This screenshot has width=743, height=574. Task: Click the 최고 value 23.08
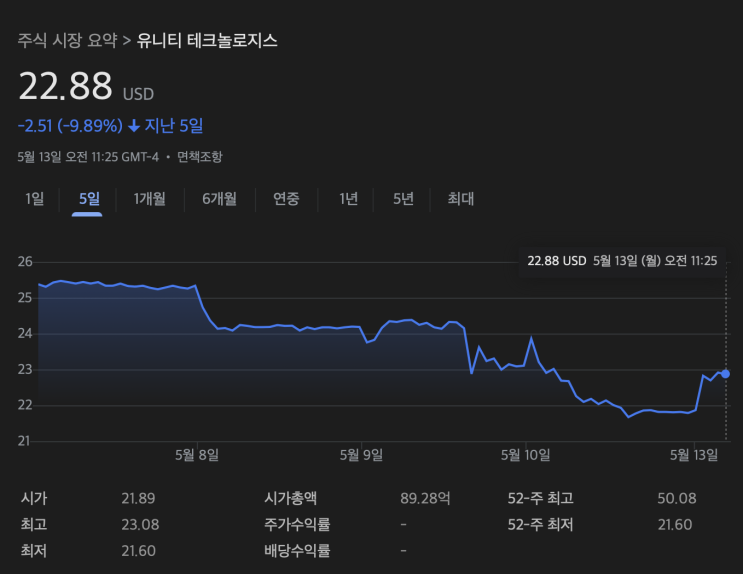point(140,525)
